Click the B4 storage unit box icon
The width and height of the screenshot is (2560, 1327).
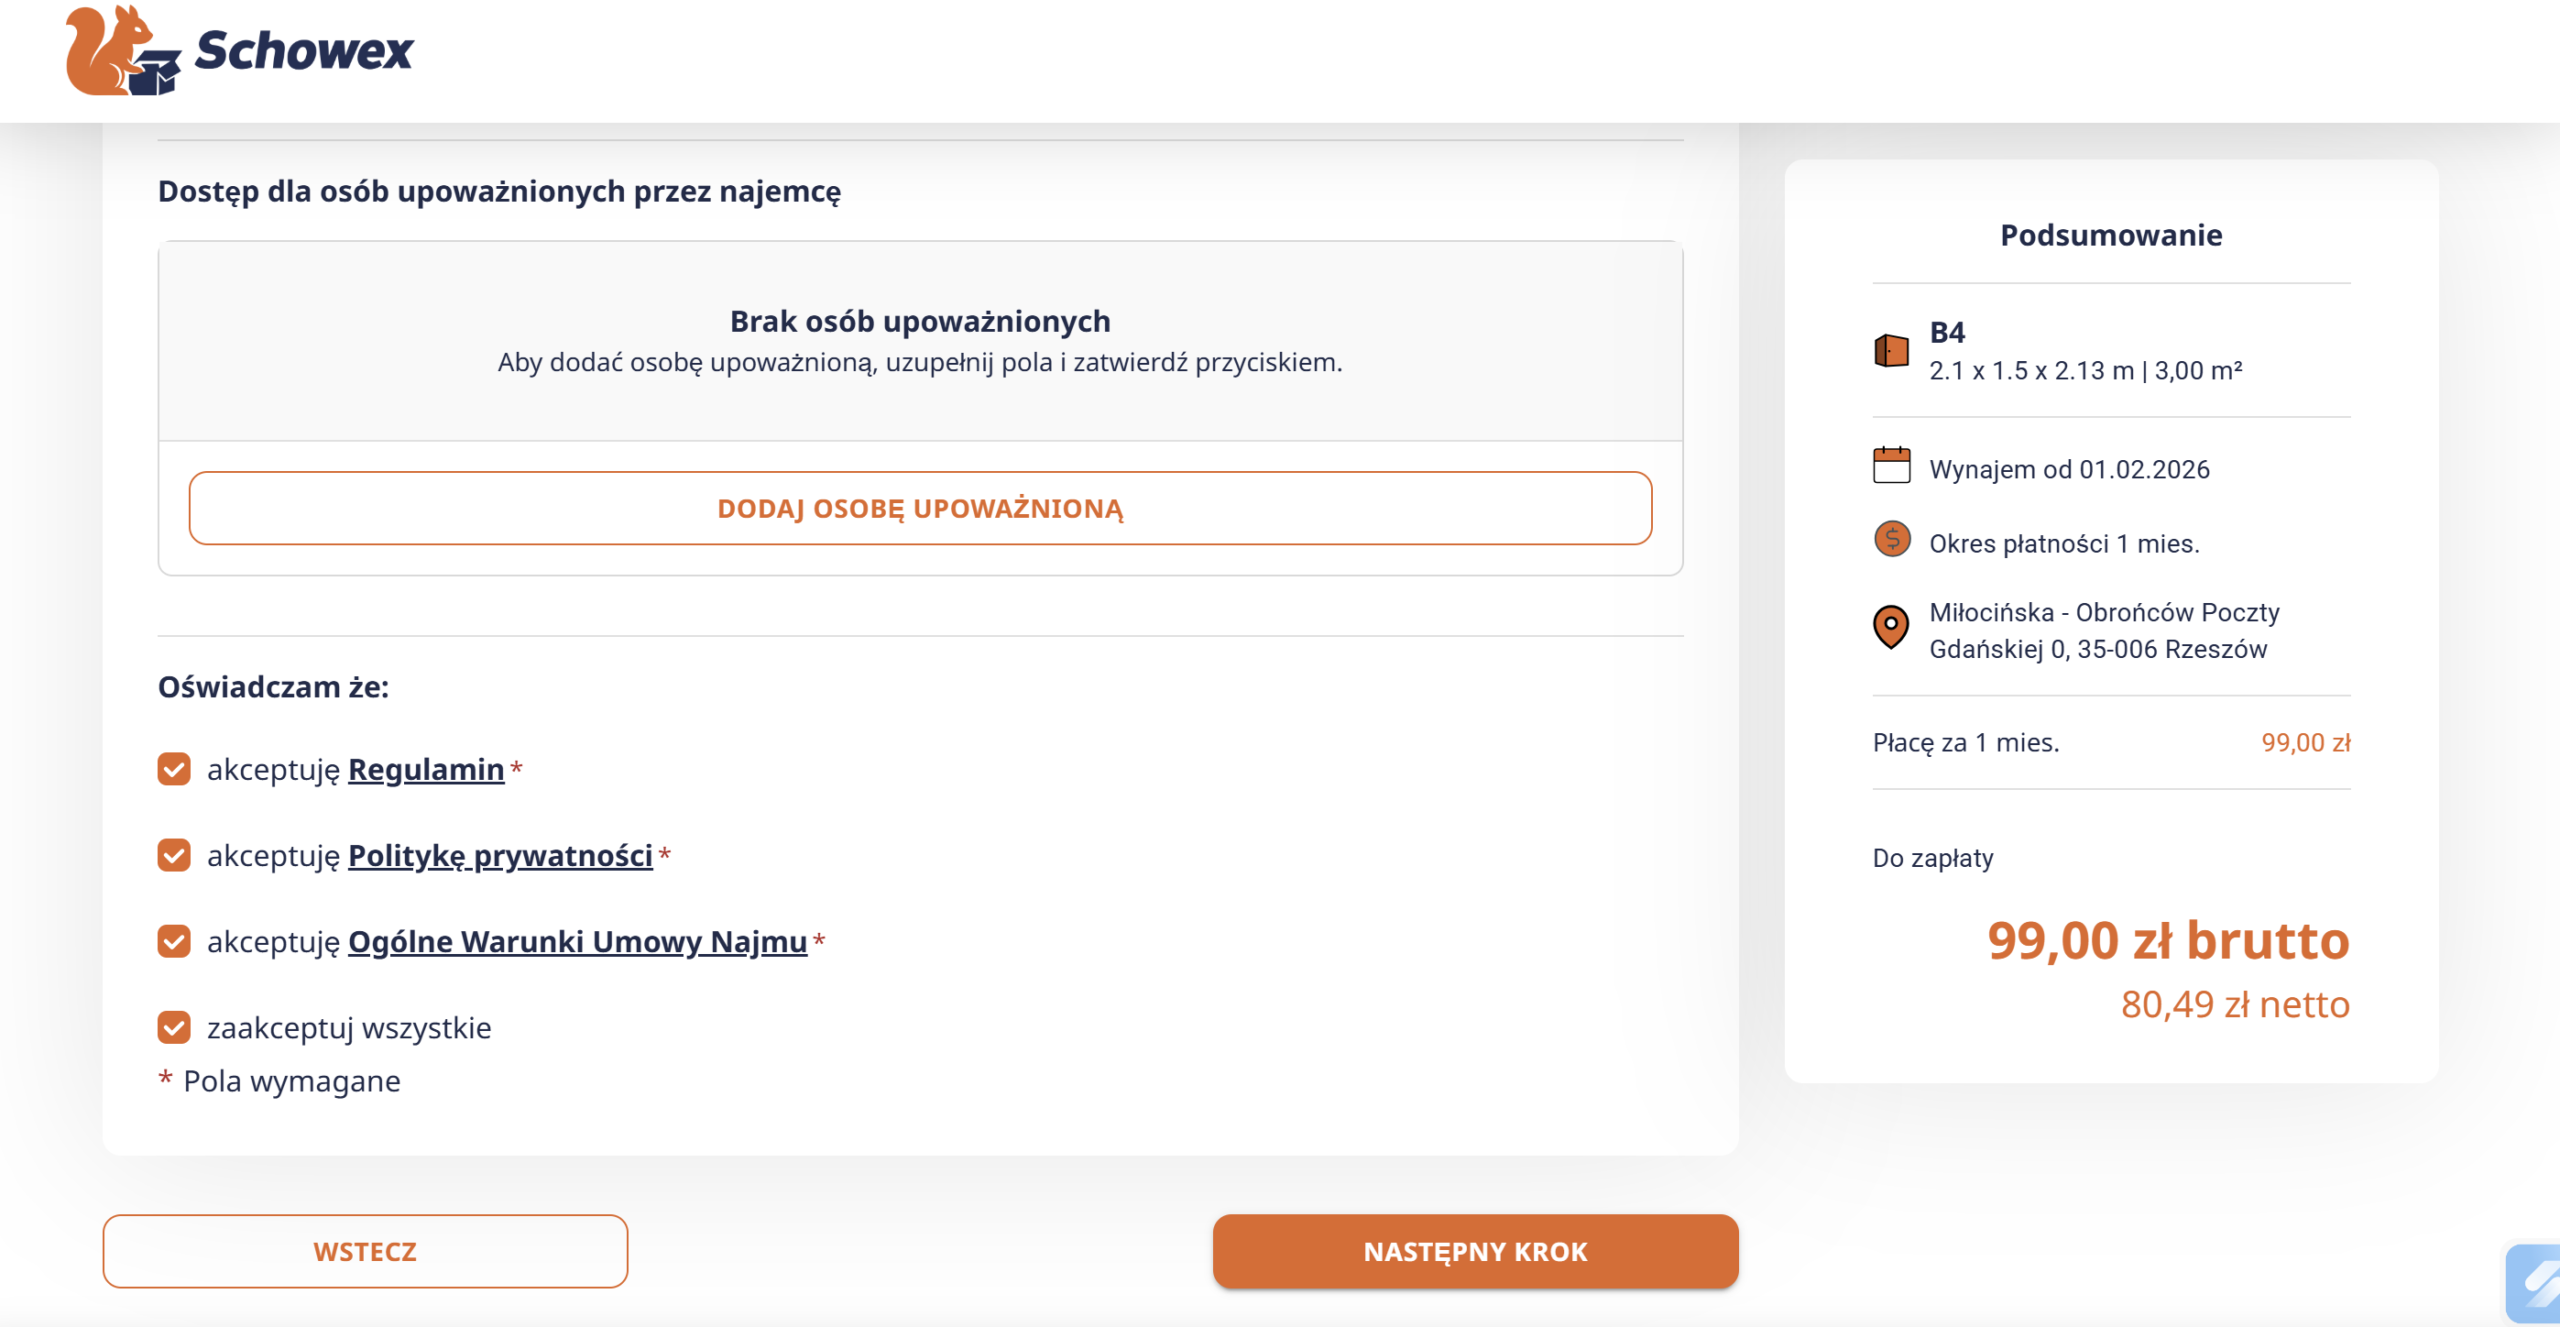point(1891,351)
